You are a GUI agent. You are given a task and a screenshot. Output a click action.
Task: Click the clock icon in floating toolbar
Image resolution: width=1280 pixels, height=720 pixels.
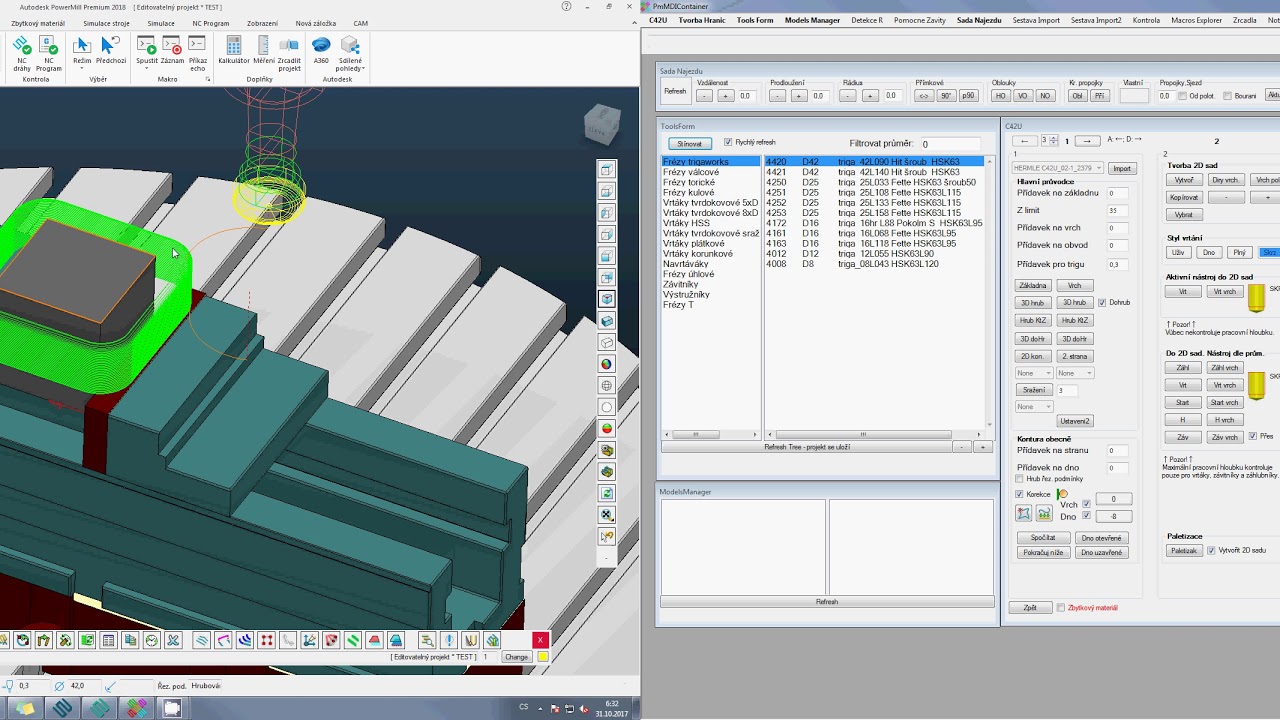tap(152, 640)
